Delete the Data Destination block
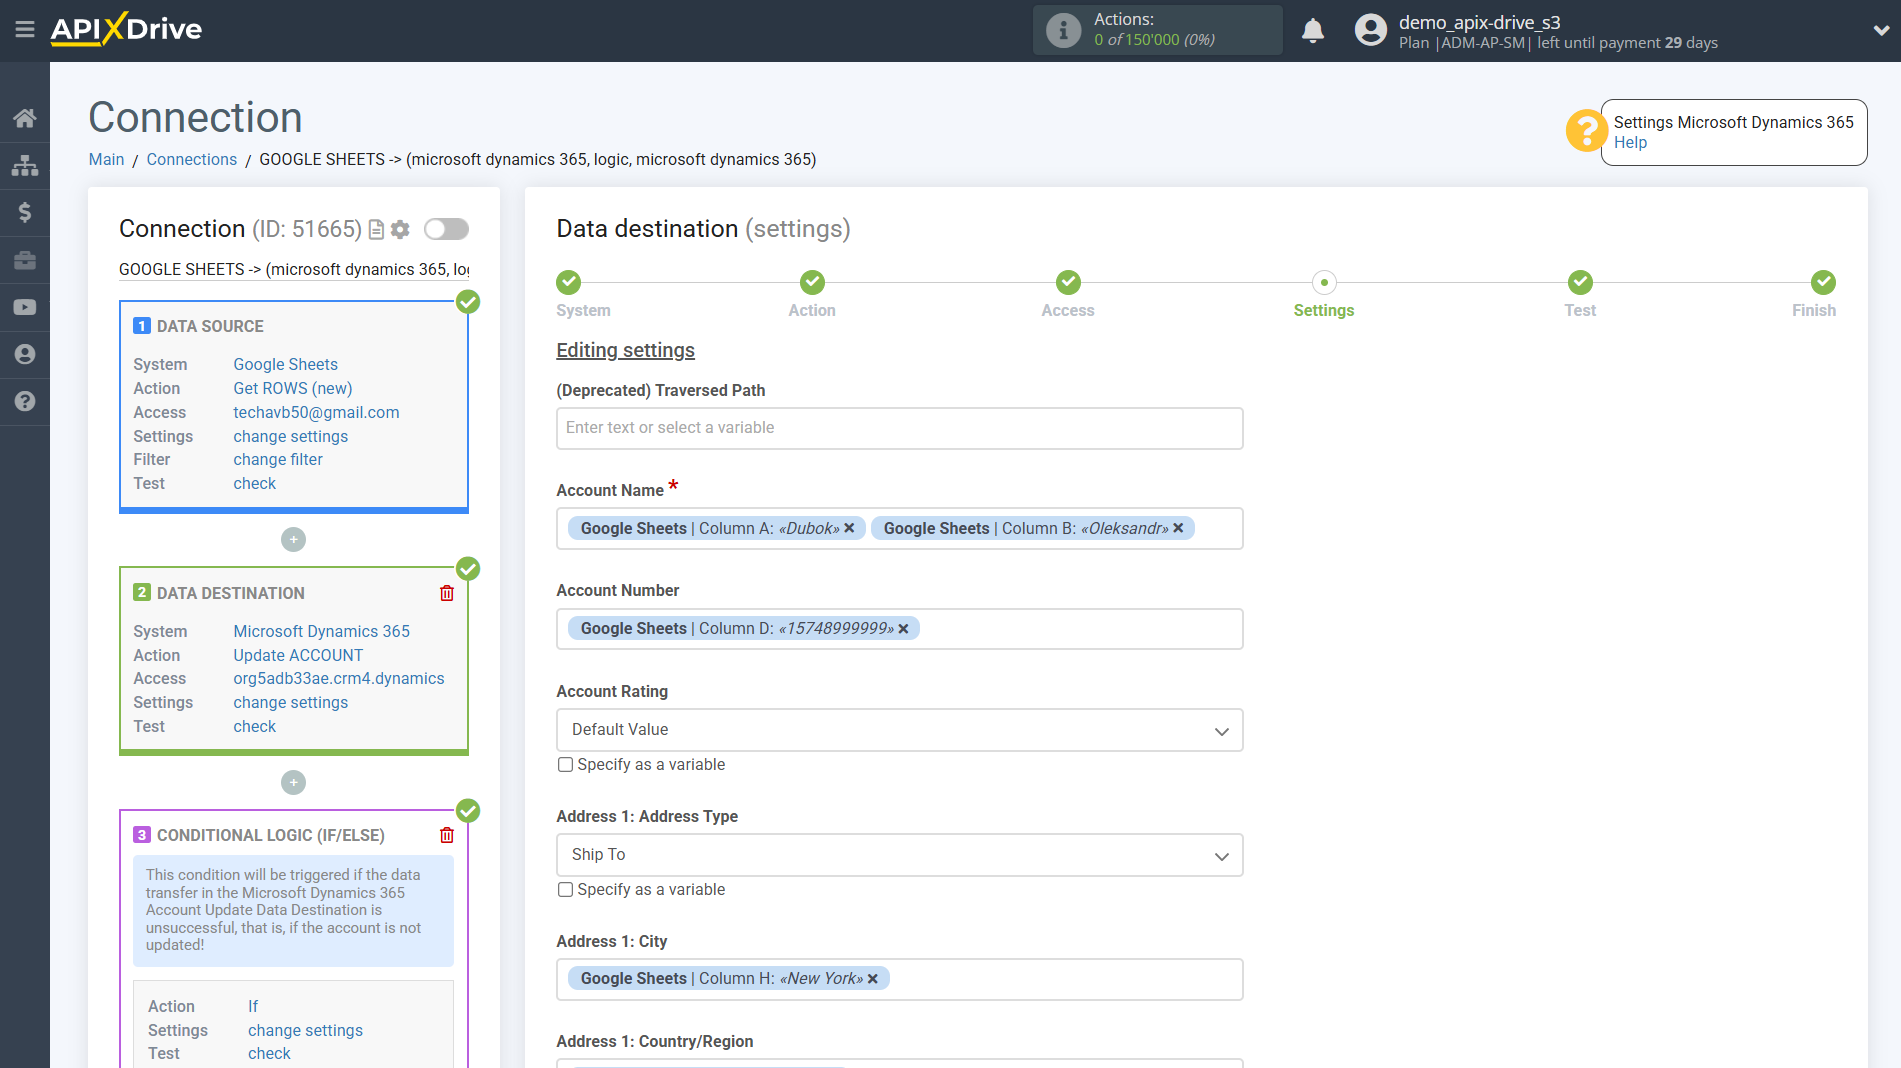Screen dimensions: 1901x1068 point(447,593)
